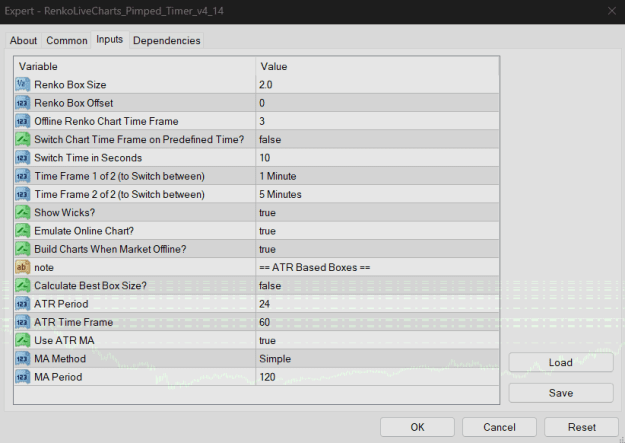
Task: Click the Emulate Online Chart boolean icon
Action: click(x=22, y=231)
